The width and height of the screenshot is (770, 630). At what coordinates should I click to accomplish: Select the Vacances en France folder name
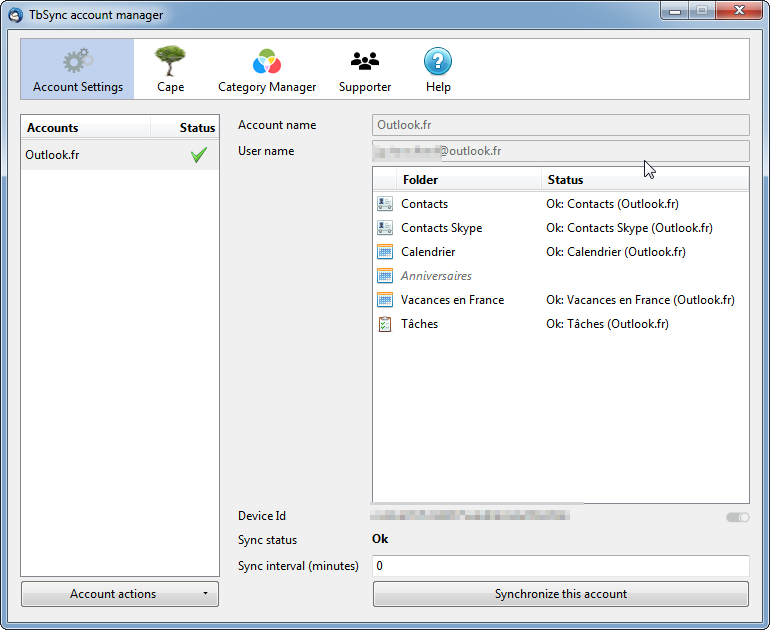click(x=452, y=300)
